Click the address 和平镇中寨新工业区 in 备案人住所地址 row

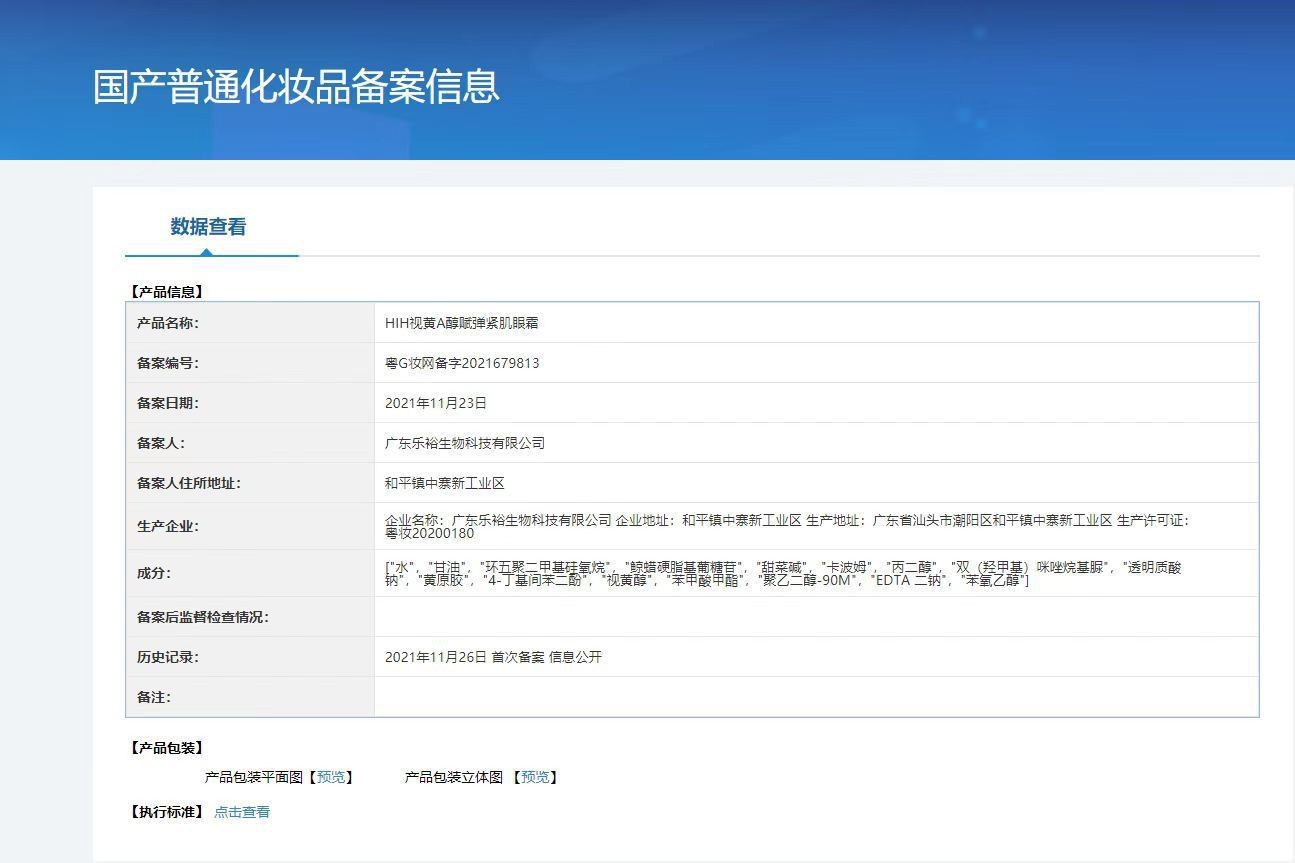point(445,483)
